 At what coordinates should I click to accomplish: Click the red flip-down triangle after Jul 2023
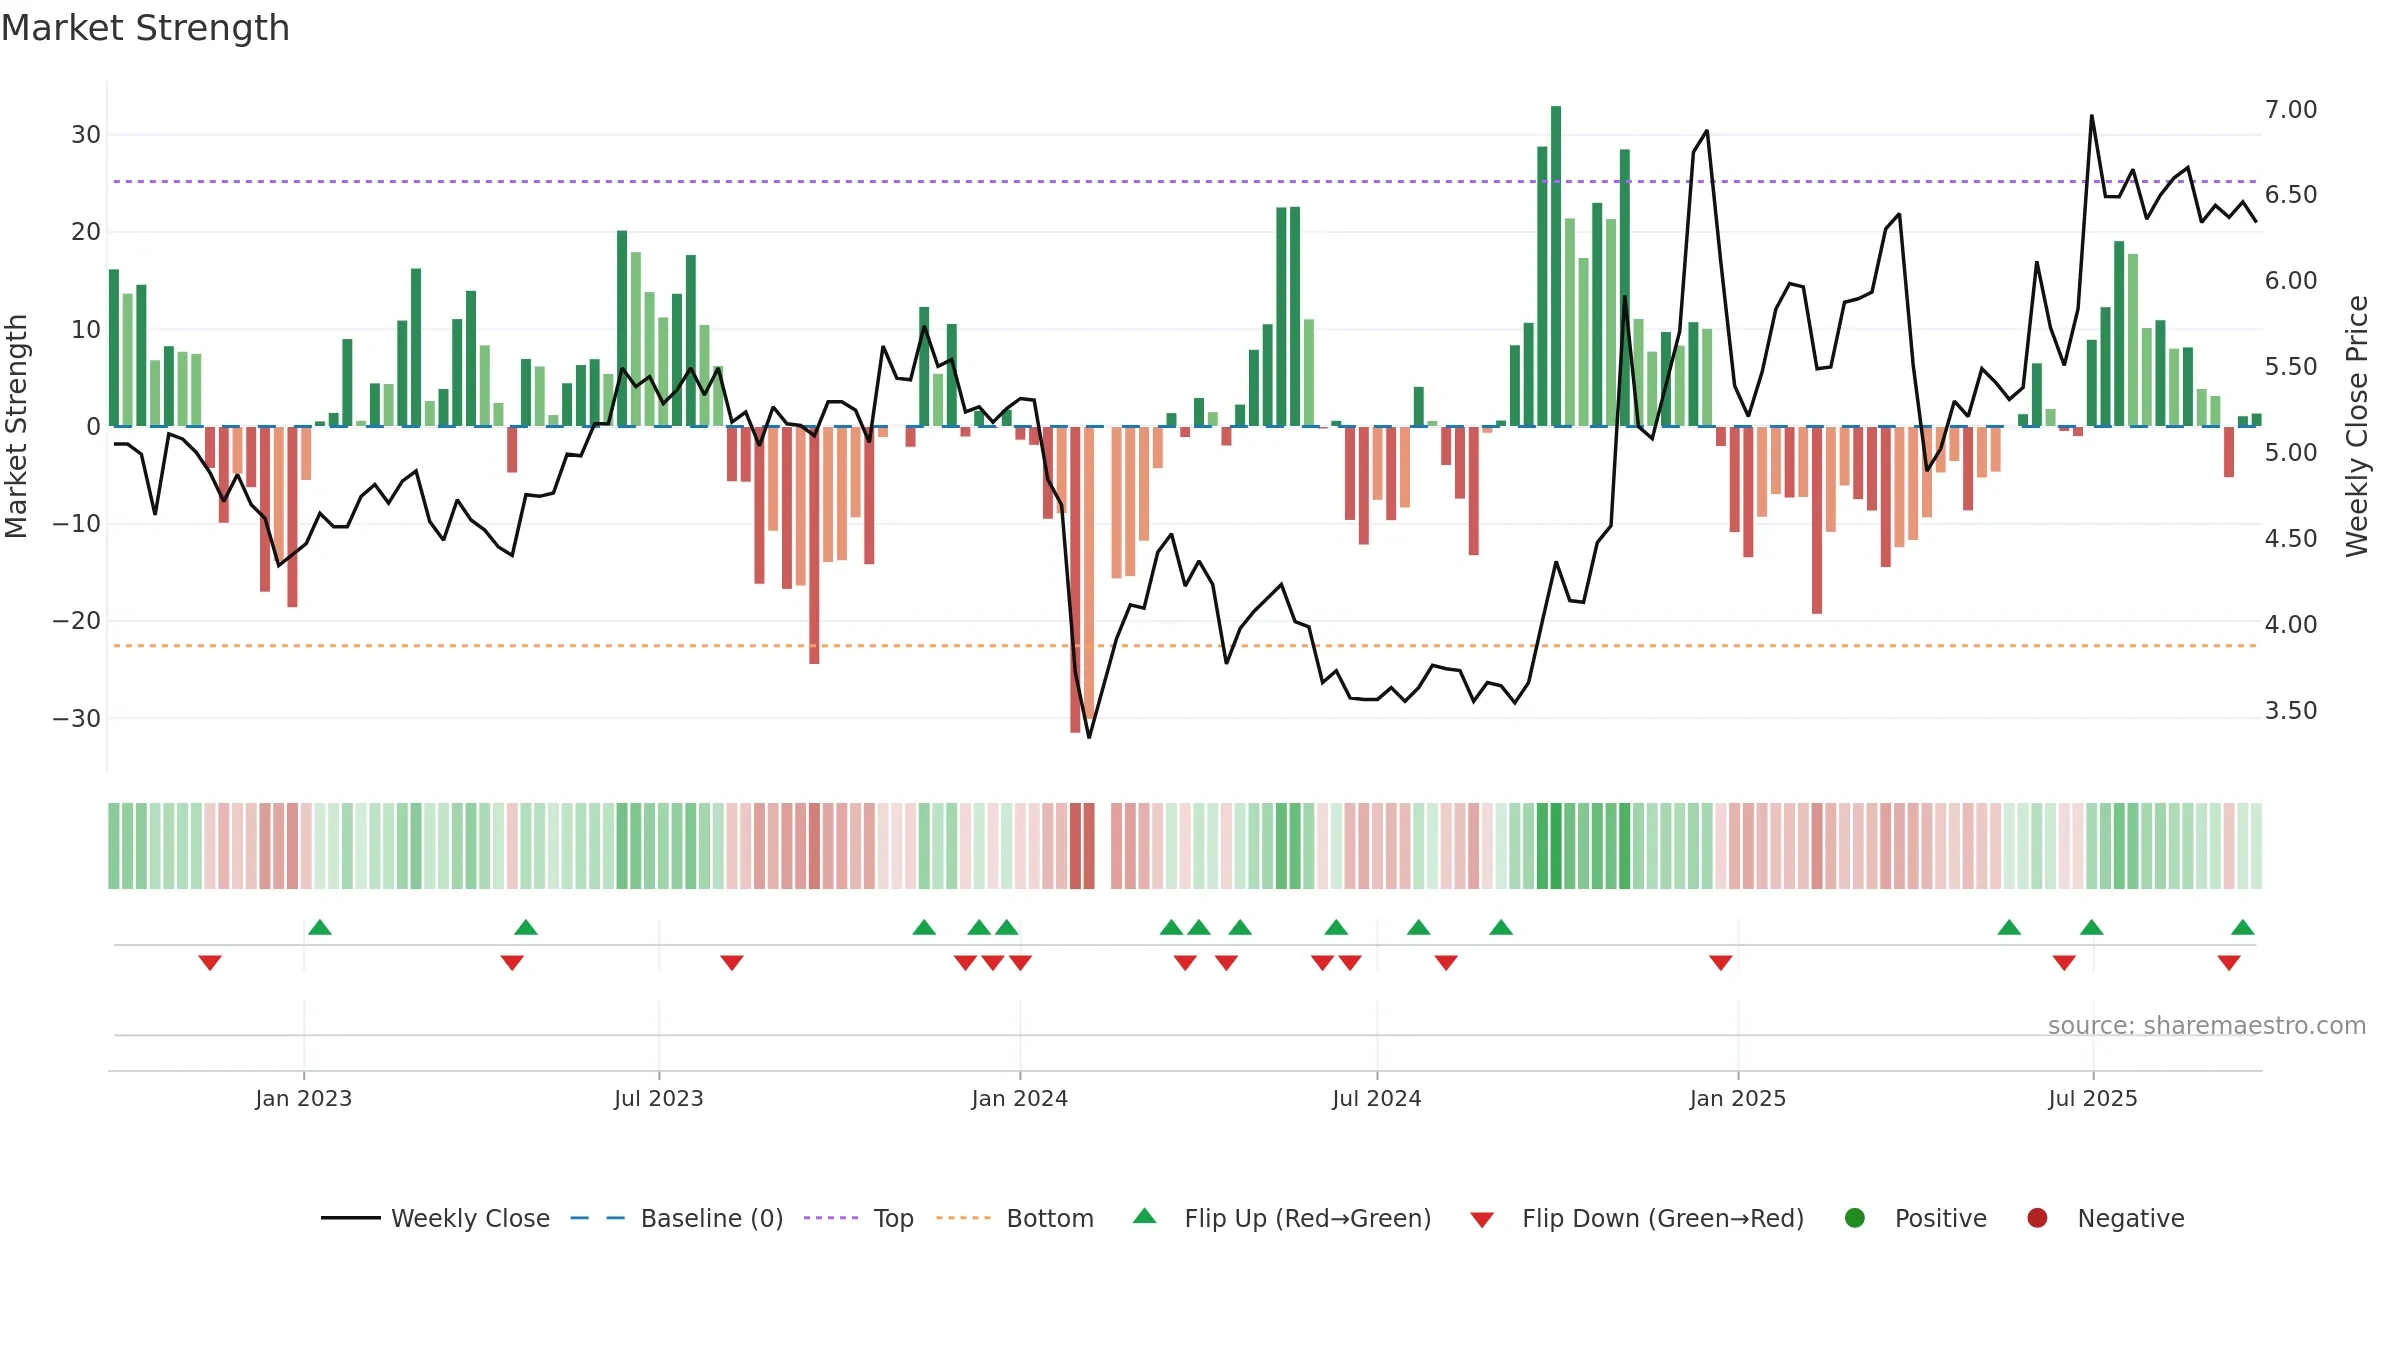[x=732, y=962]
